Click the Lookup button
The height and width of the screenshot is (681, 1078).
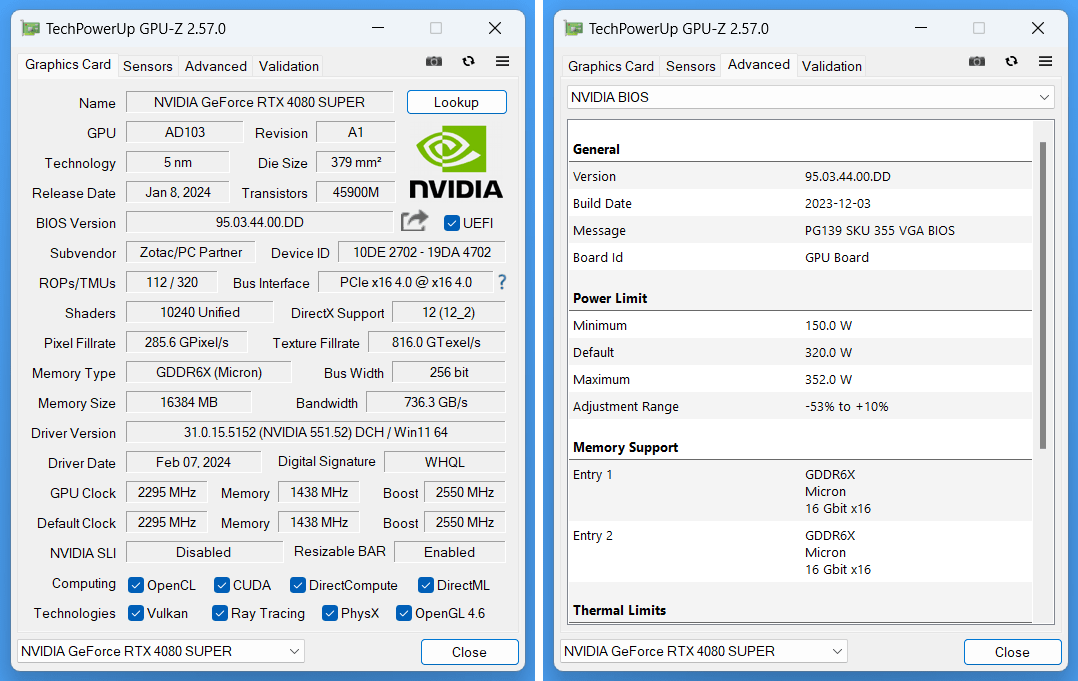click(456, 102)
